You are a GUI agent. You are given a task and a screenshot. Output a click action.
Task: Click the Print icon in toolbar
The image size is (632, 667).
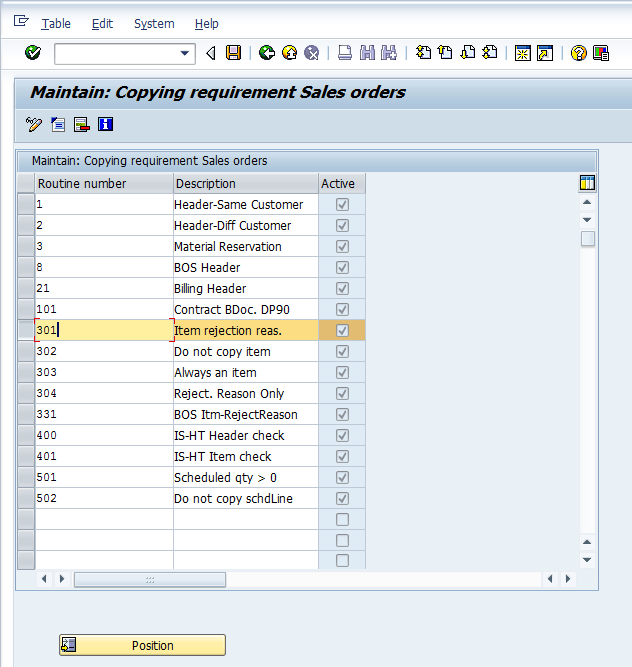[x=344, y=53]
